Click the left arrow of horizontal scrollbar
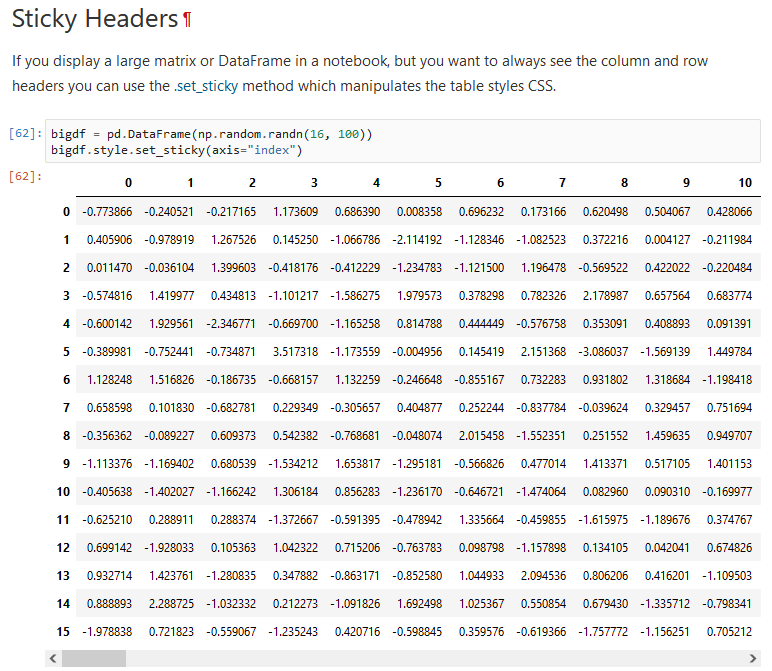Image resolution: width=772 pixels, height=671 pixels. (x=53, y=658)
